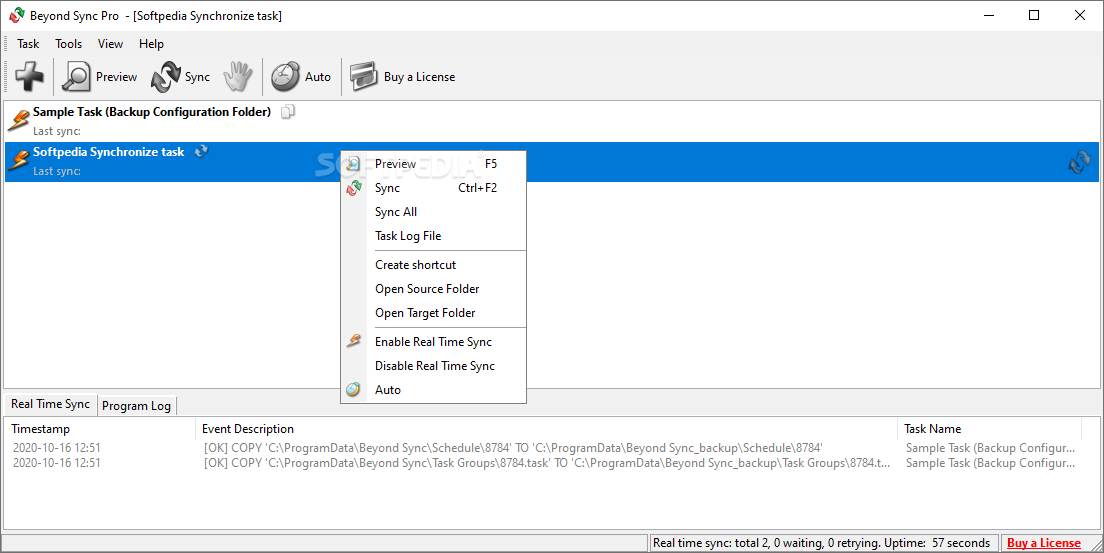The image size is (1104, 553).
Task: Click the small sync icon beside Softpedia task title
Action: click(201, 151)
